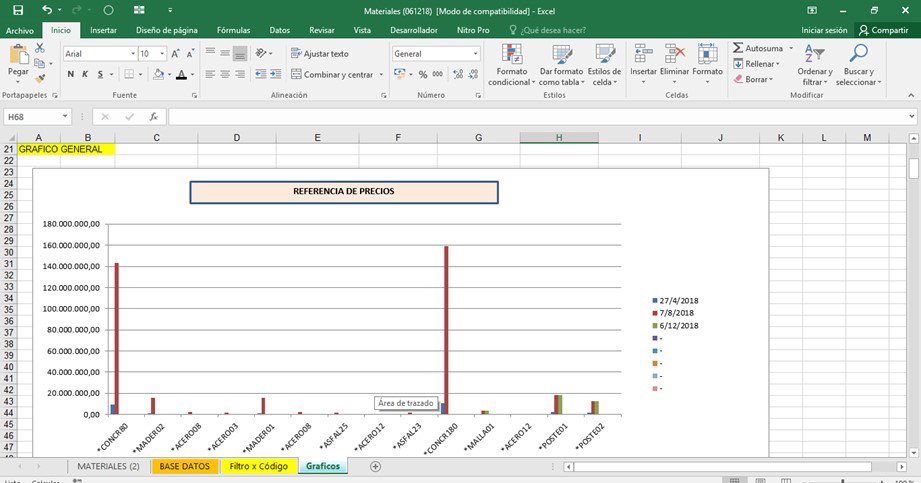The width and height of the screenshot is (921, 483).
Task: Open the Borrar dropdown
Action: [x=754, y=79]
